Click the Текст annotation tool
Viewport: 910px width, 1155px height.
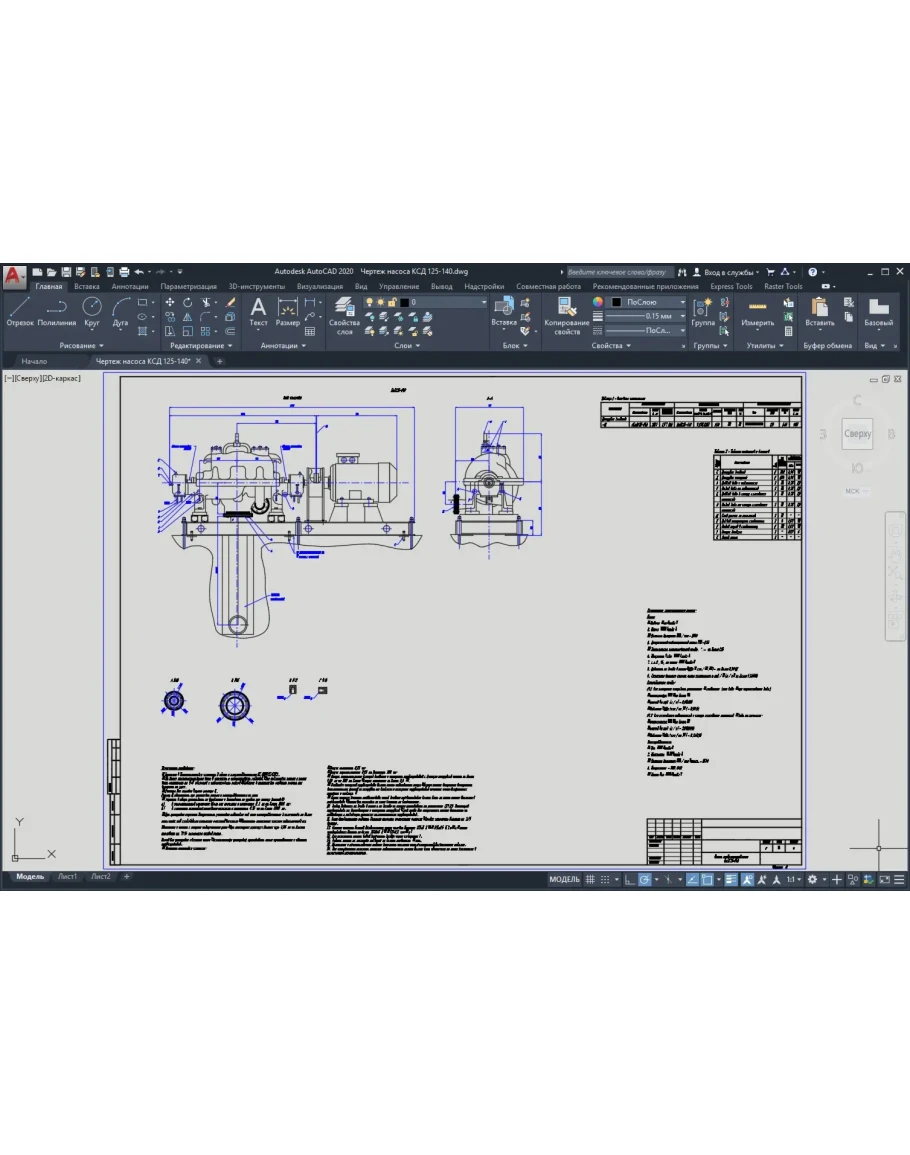tap(258, 311)
